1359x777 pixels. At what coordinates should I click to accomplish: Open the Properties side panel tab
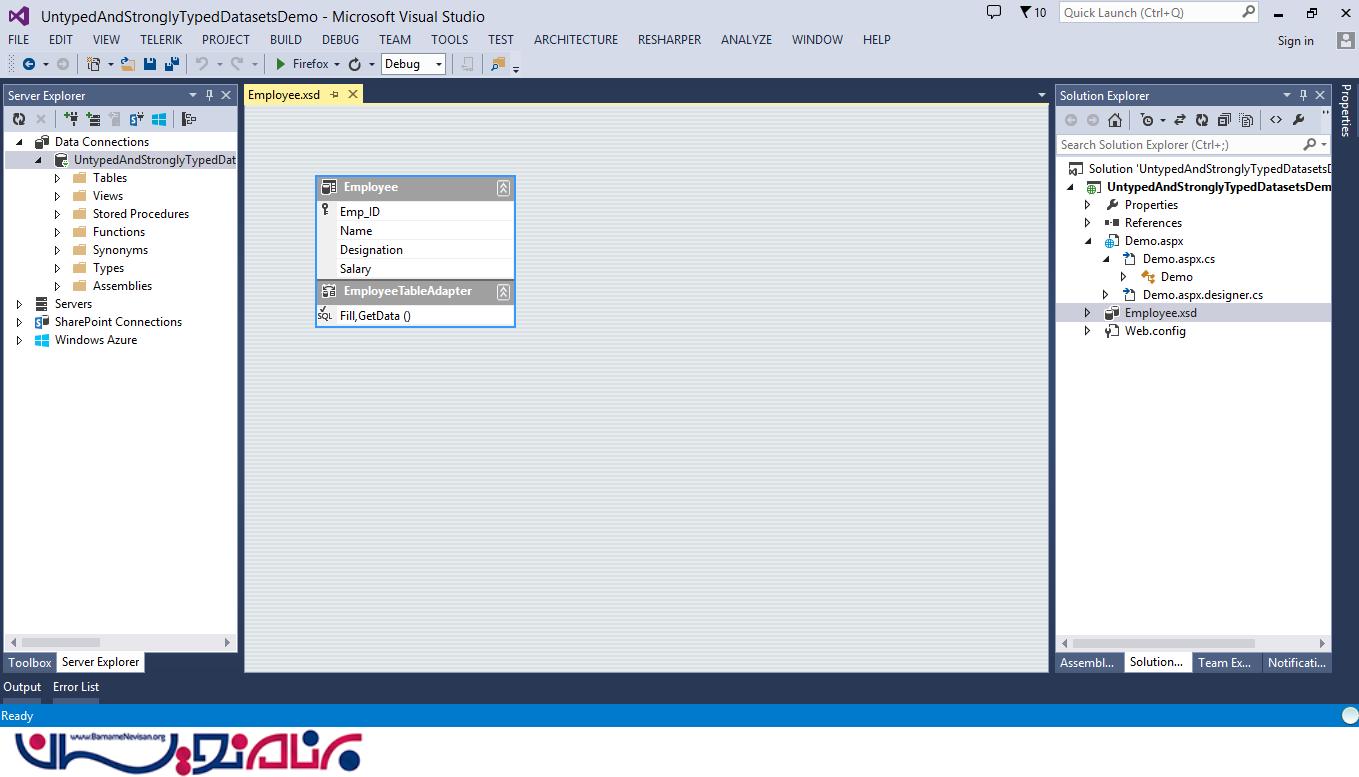[x=1346, y=110]
